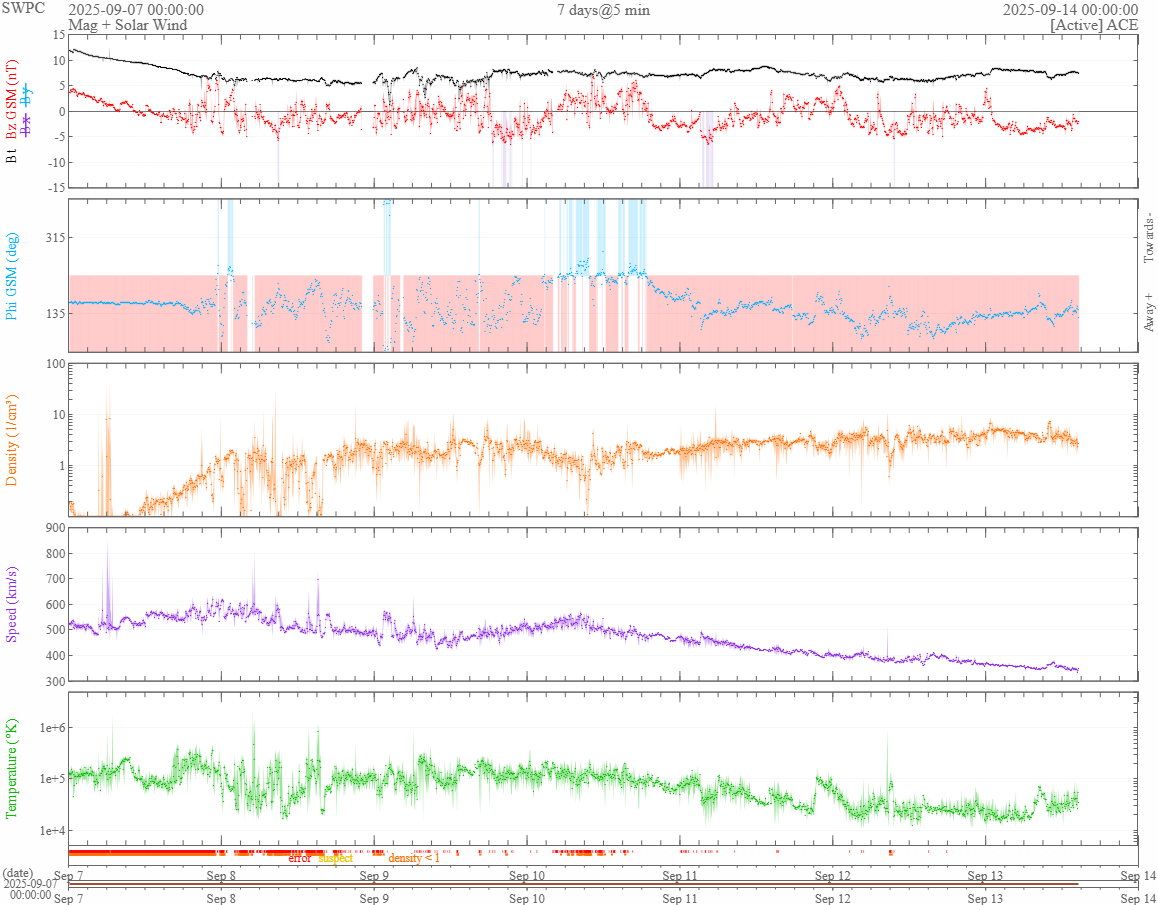Click the SWPC label in the corner
This screenshot has width=1158, height=905.
pos(23,8)
